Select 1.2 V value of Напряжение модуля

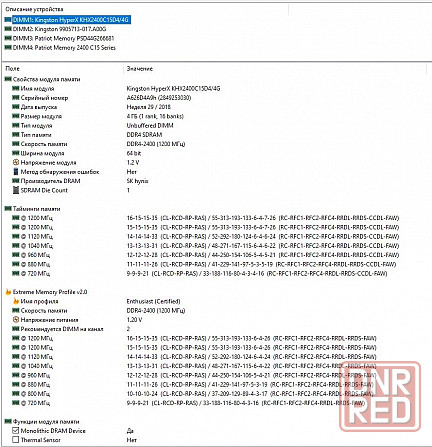click(x=133, y=162)
